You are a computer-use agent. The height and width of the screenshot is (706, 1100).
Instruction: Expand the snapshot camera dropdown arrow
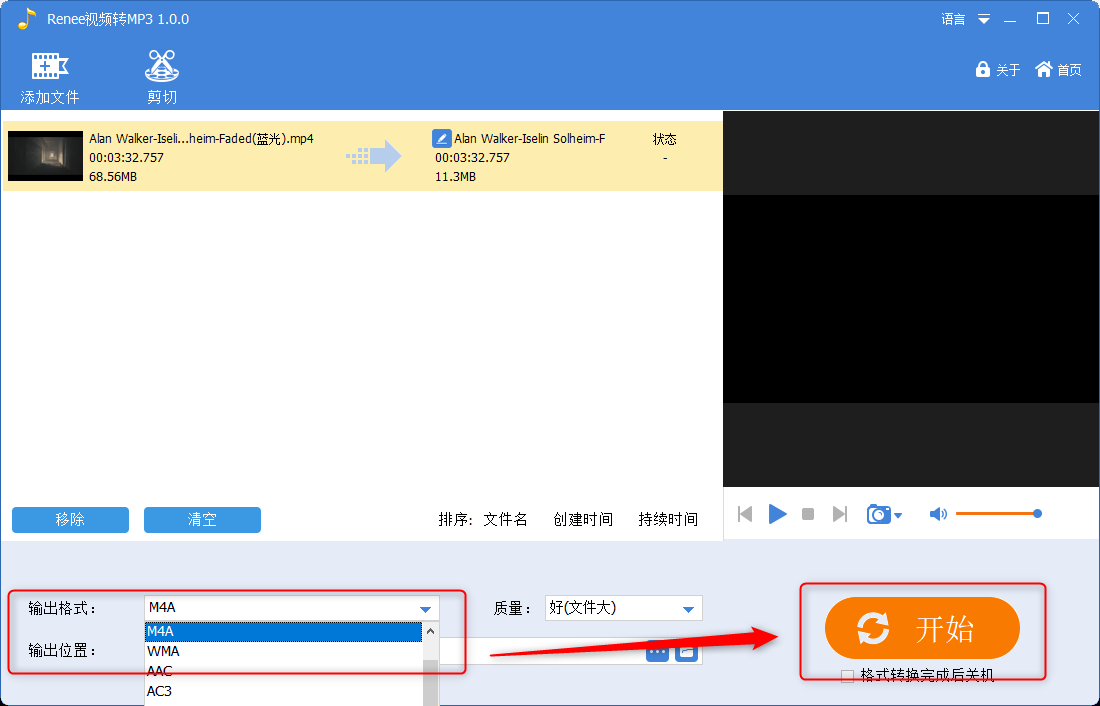click(898, 516)
